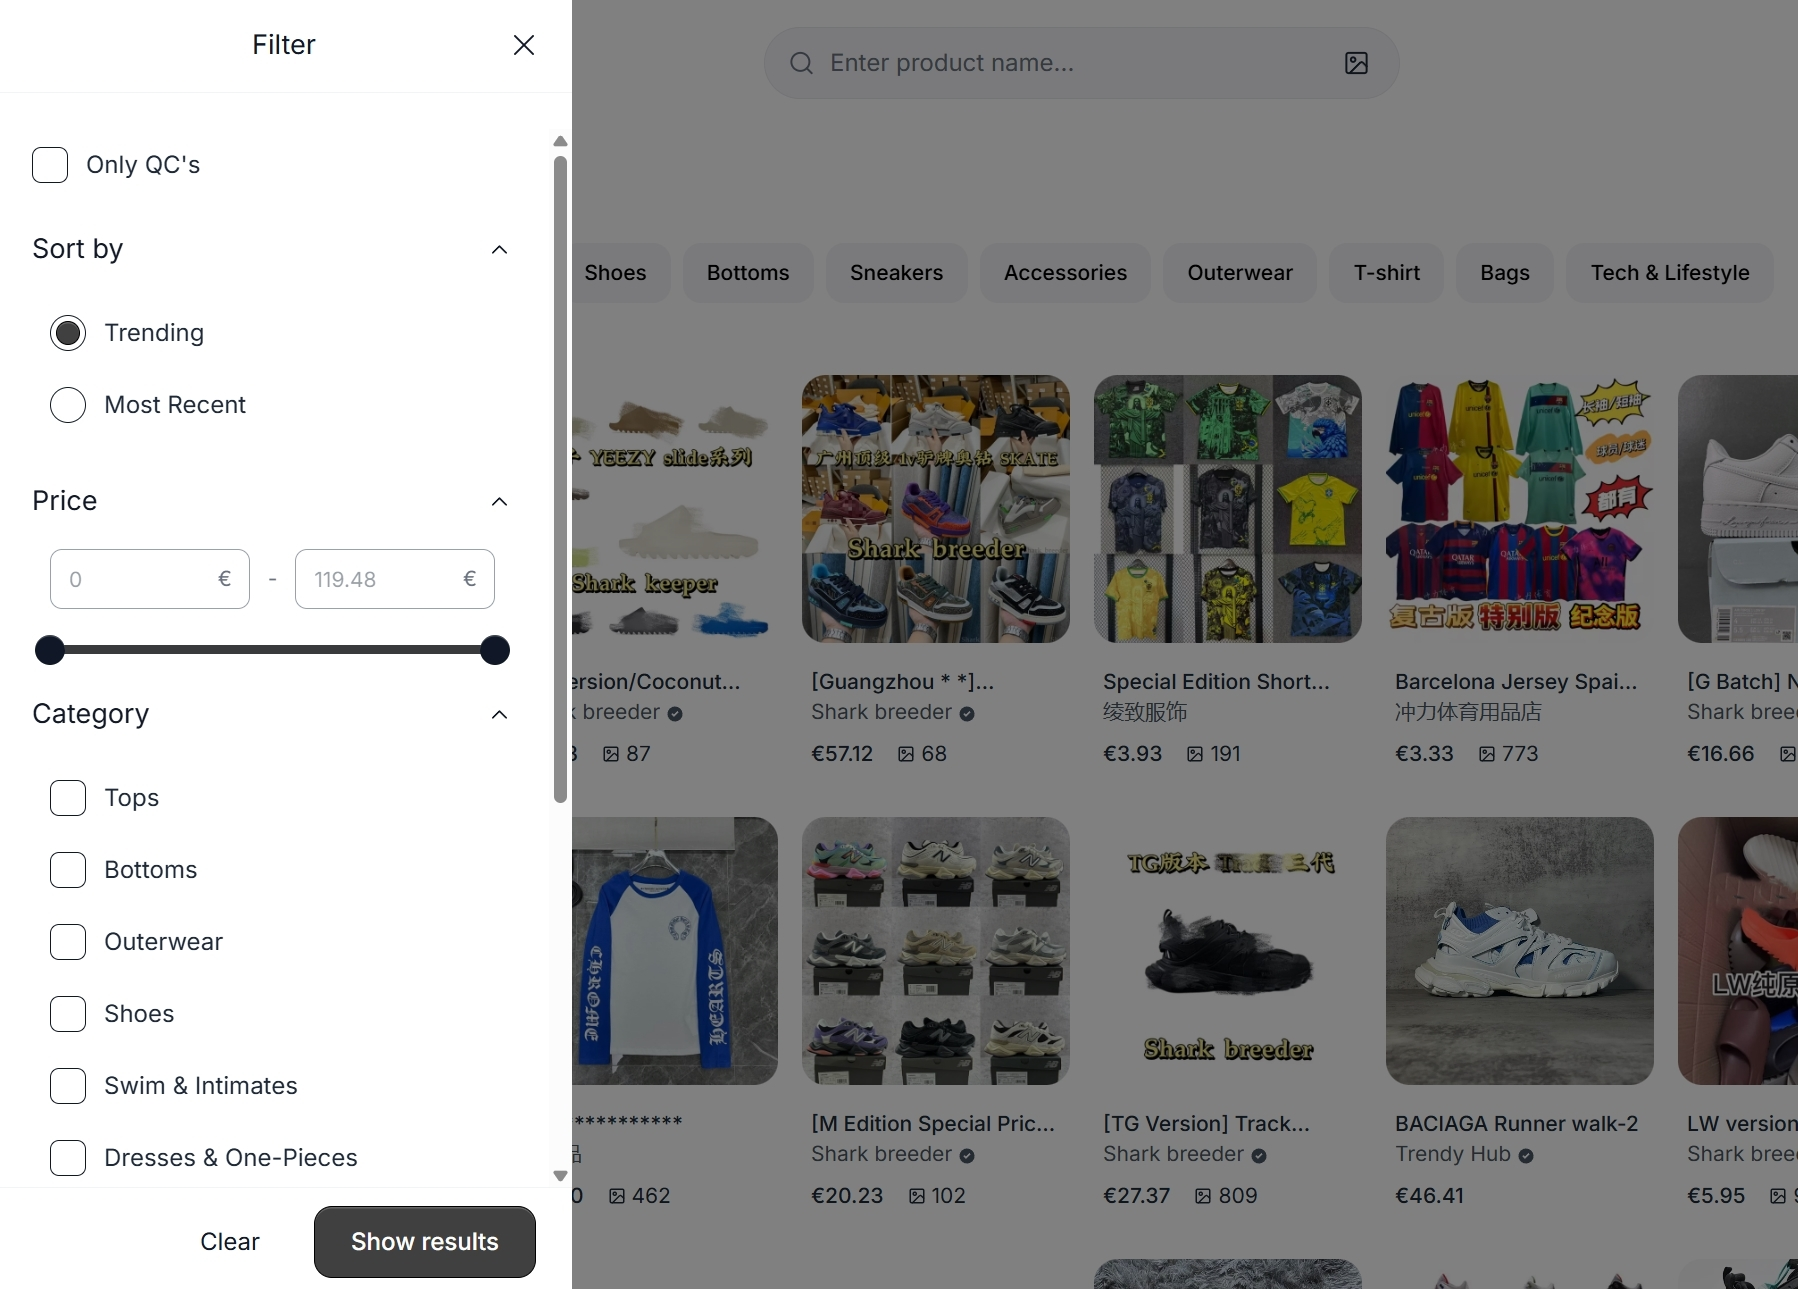Screen dimensions: 1798x1289
Task: Open the black TG track sneaker thumbnail
Action: point(1228,951)
